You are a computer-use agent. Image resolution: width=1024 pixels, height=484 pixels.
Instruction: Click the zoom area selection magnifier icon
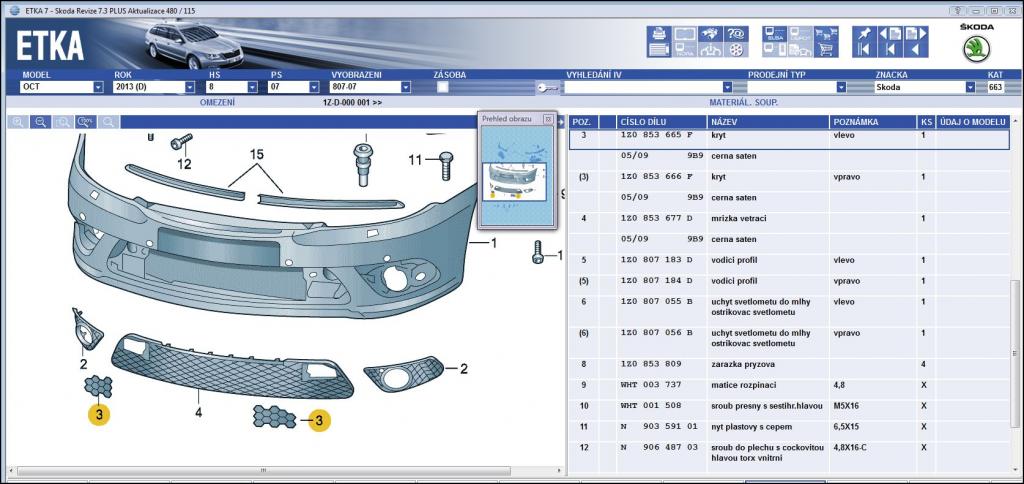tap(63, 121)
